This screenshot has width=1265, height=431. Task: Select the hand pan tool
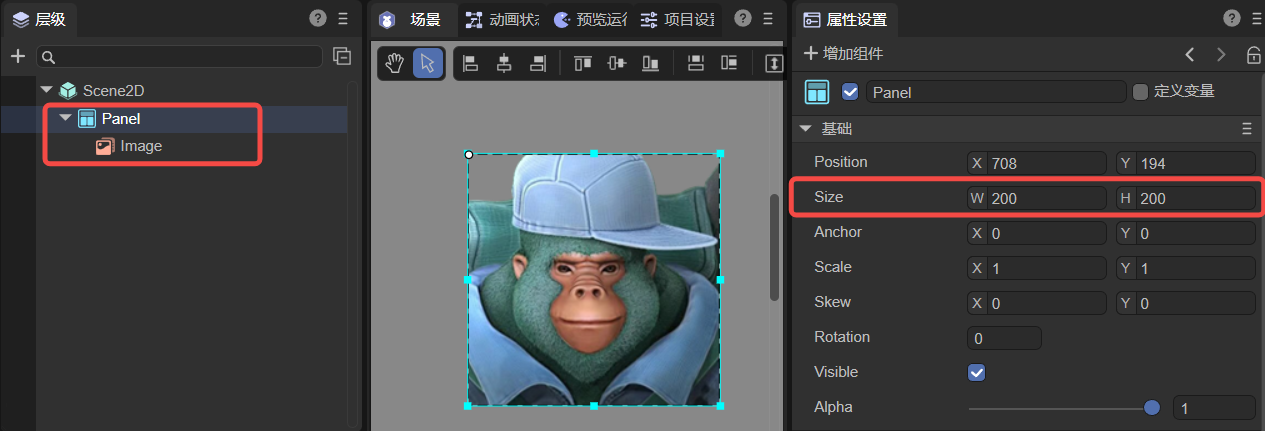tap(395, 63)
